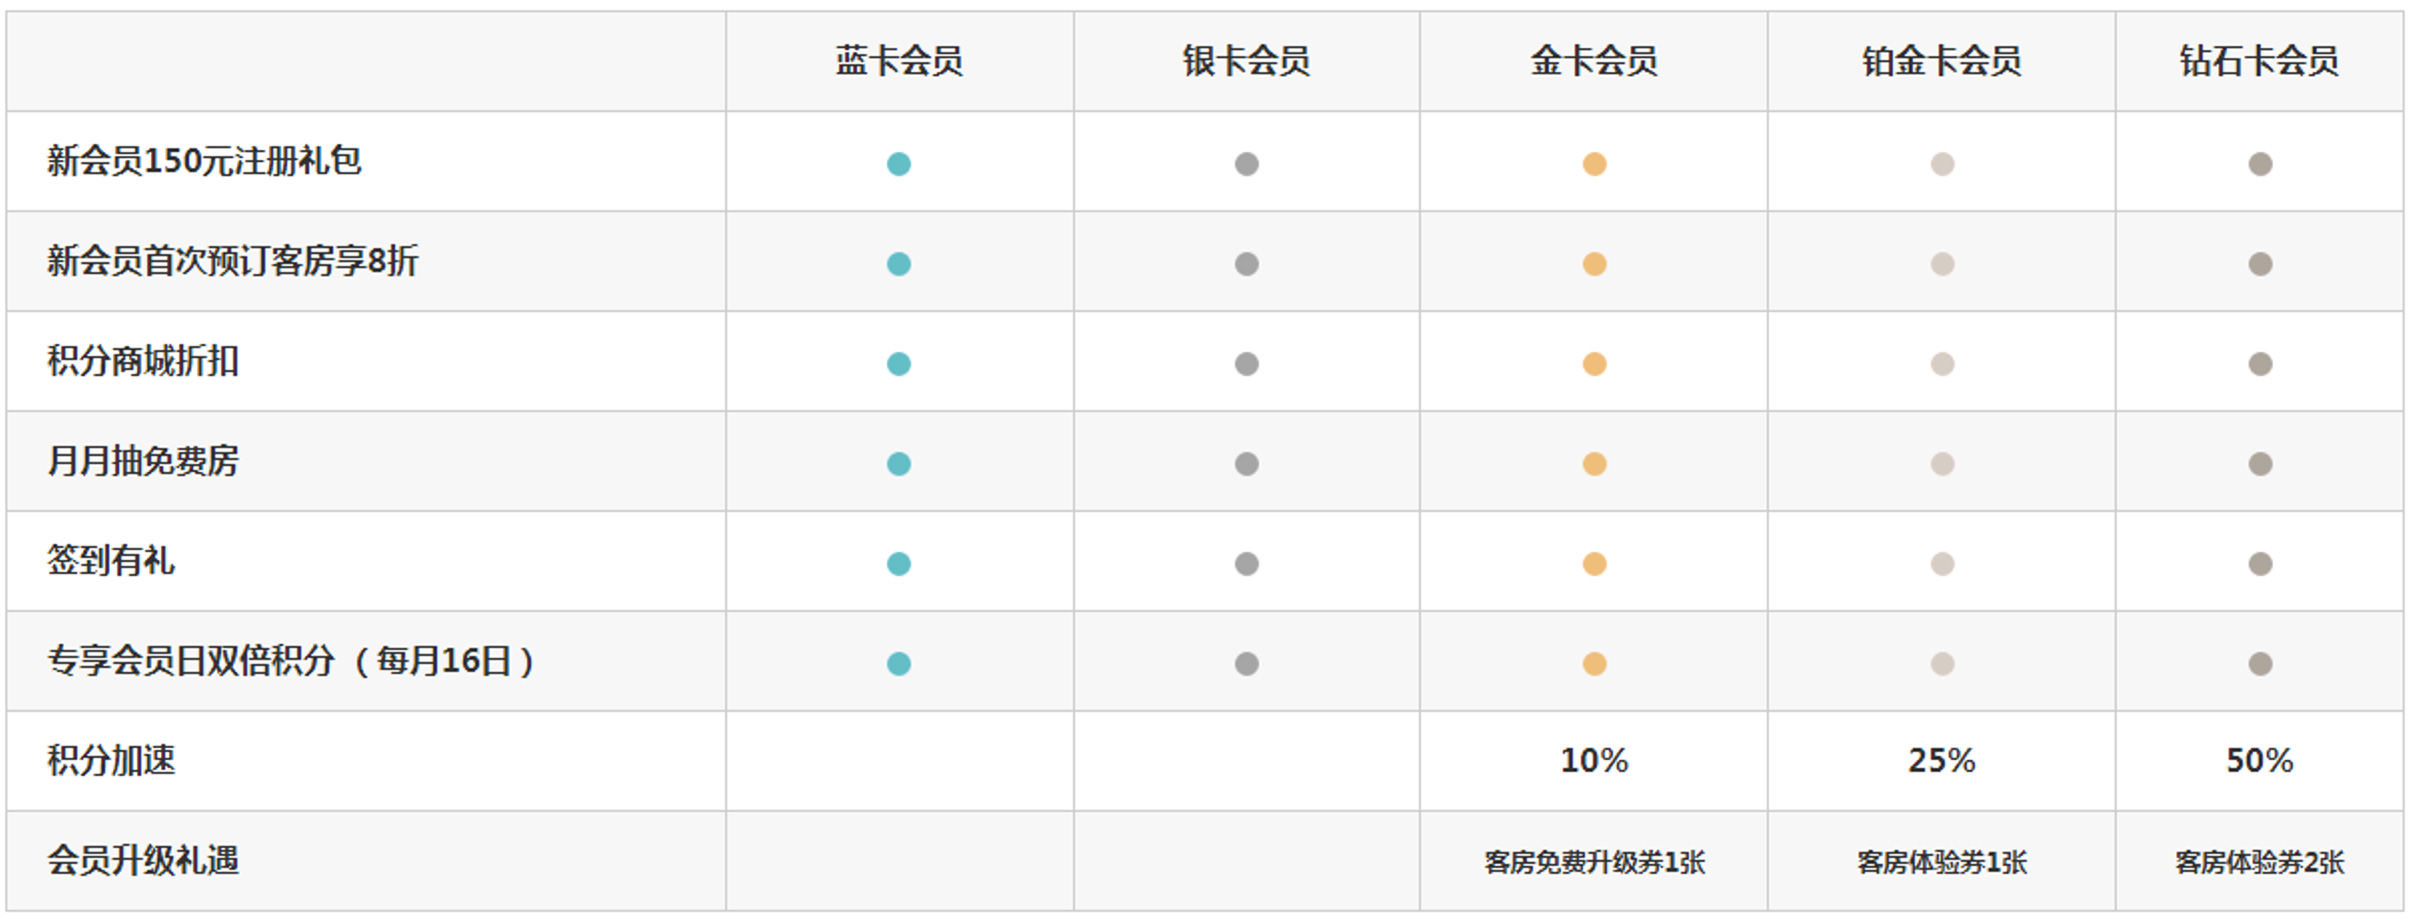Click the gold dot for 签到有礼
Viewport: 2412px width, 922px height.
click(1594, 564)
